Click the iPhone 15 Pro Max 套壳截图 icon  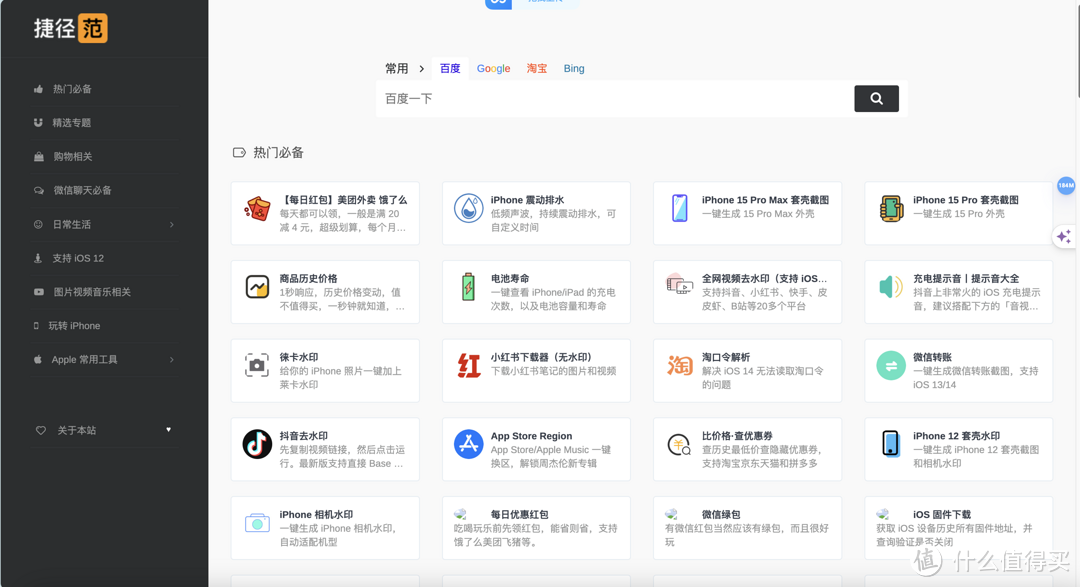pos(679,208)
